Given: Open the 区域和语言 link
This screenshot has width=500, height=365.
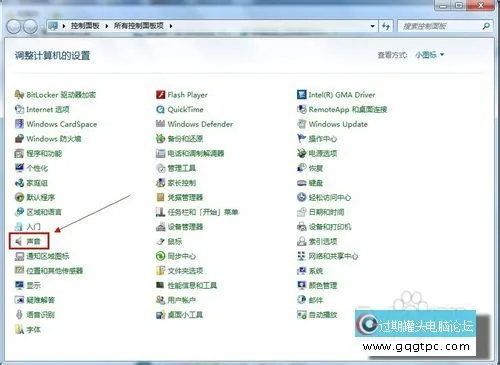Looking at the screenshot, I should pos(44,212).
